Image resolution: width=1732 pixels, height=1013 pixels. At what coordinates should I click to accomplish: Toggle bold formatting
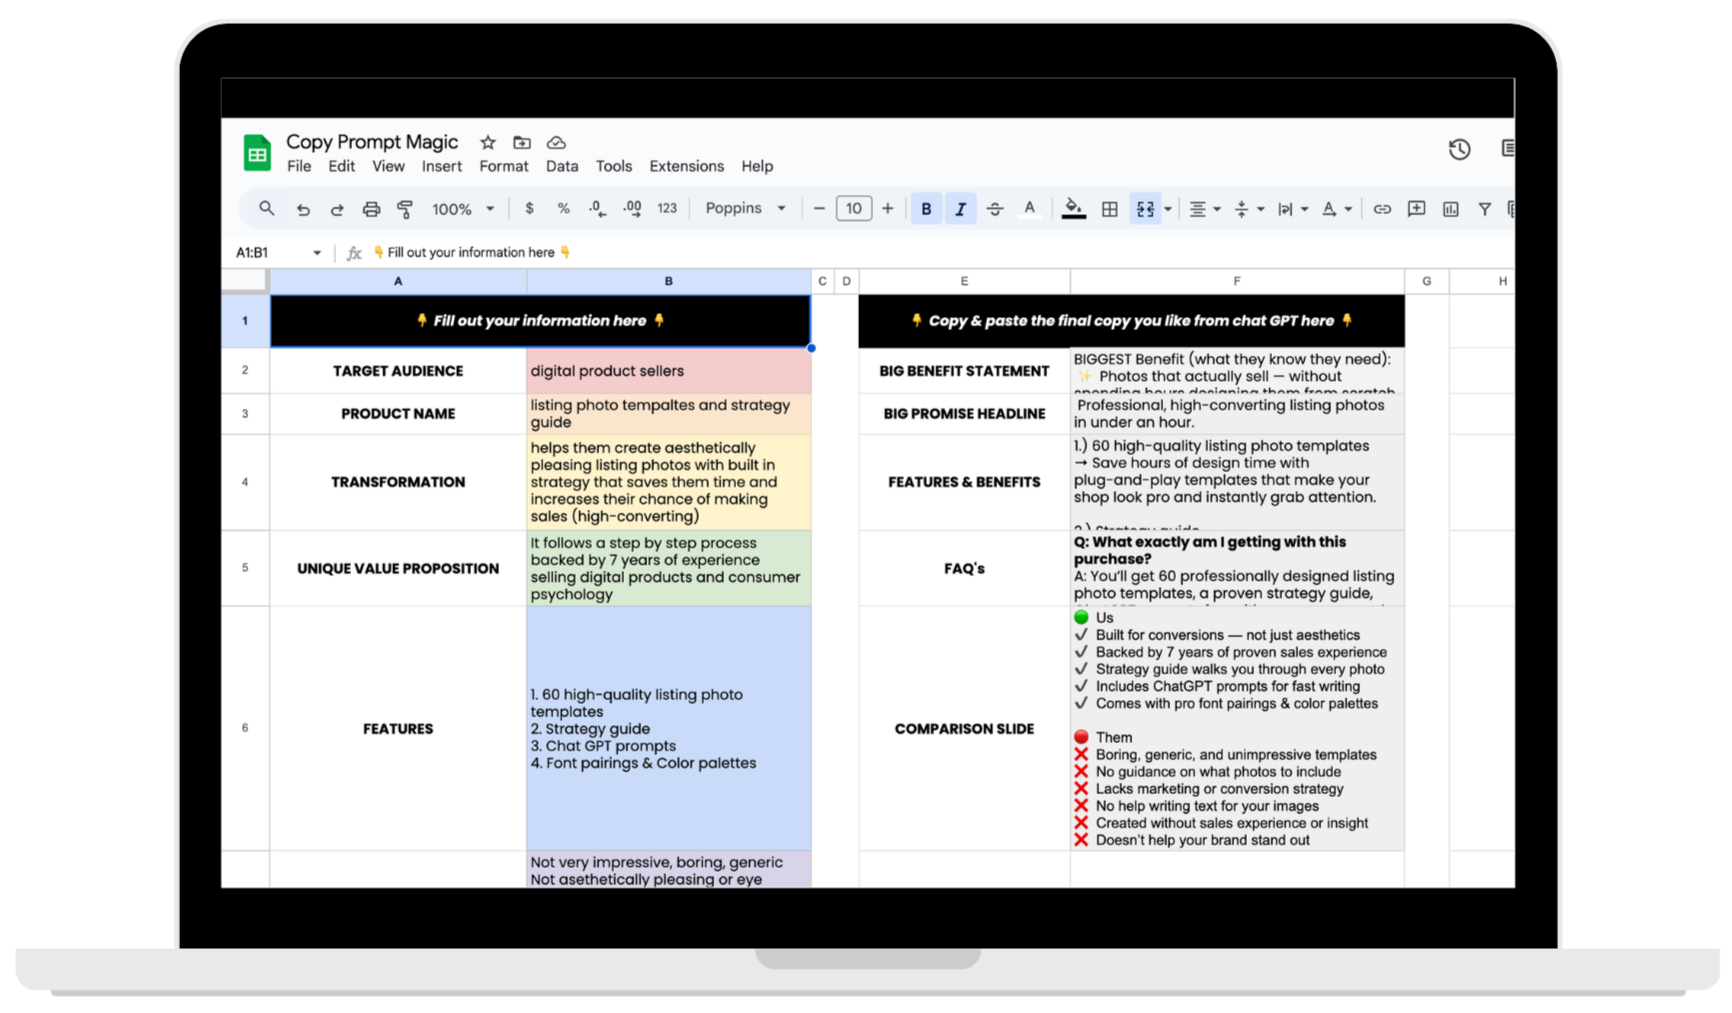tap(926, 209)
